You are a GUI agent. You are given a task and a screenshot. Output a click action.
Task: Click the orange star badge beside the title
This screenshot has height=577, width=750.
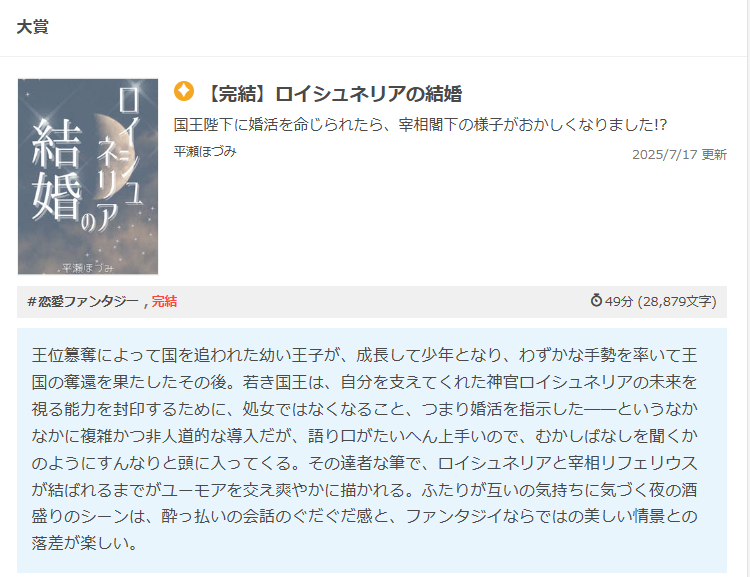(184, 91)
